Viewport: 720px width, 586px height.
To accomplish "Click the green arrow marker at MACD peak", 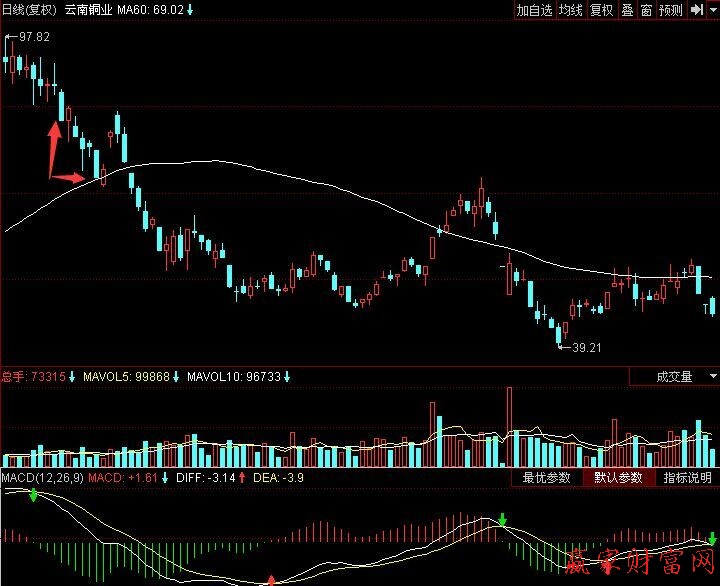I will point(503,520).
